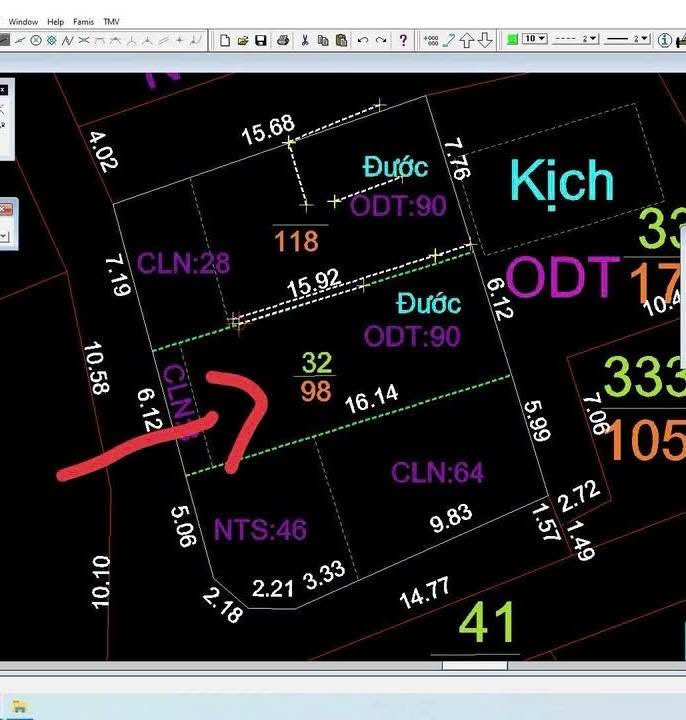
Task: Select the Cut scissors icon
Action: point(305,40)
